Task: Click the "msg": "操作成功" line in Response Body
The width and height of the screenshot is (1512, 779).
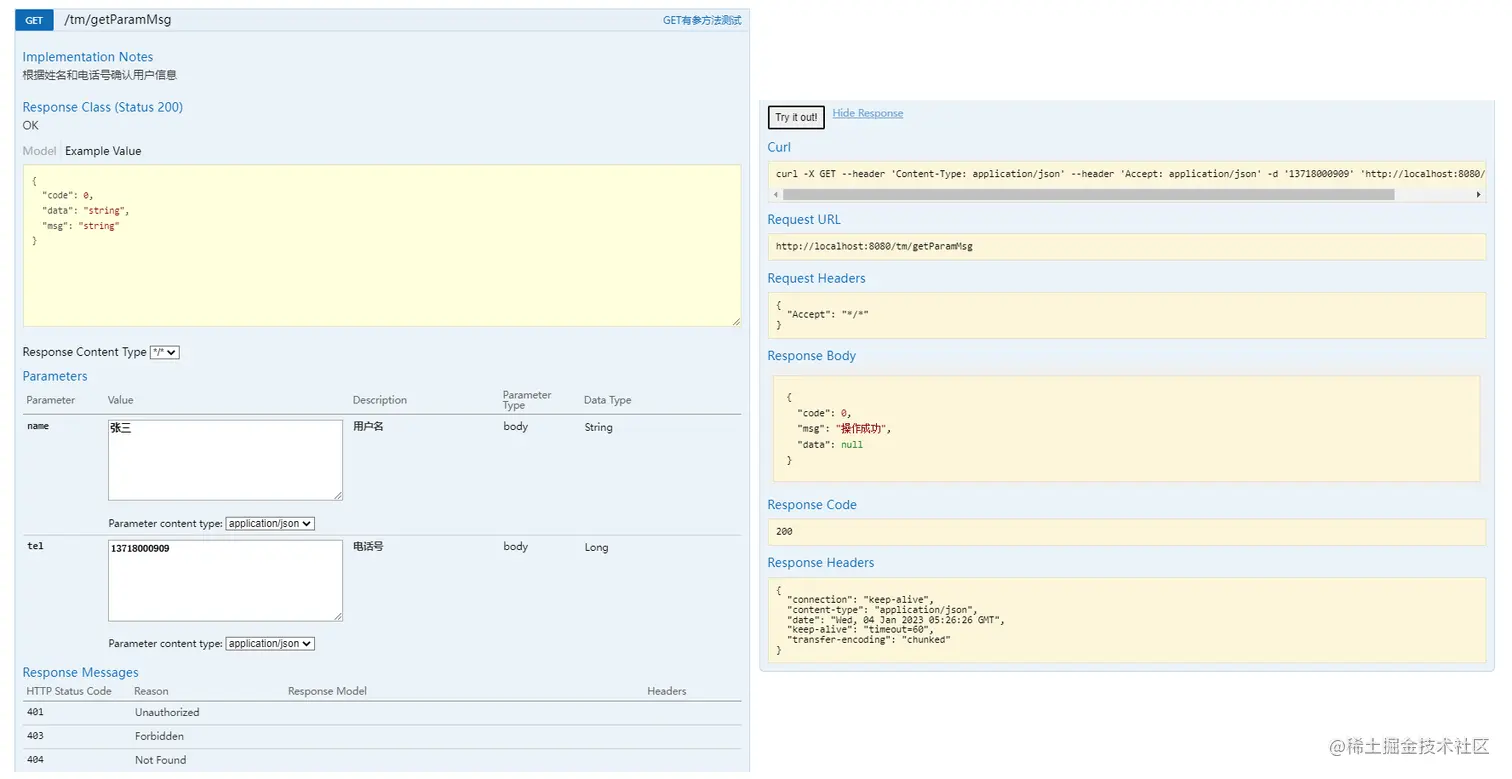Action: pos(843,428)
